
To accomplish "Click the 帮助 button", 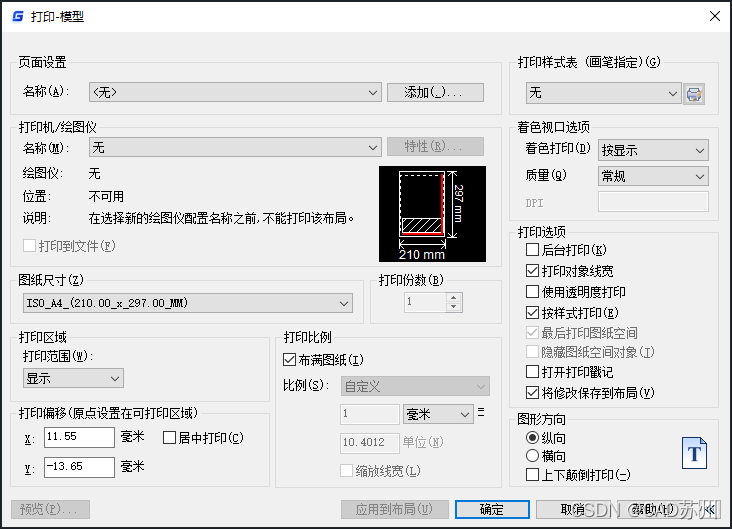I will [652, 509].
